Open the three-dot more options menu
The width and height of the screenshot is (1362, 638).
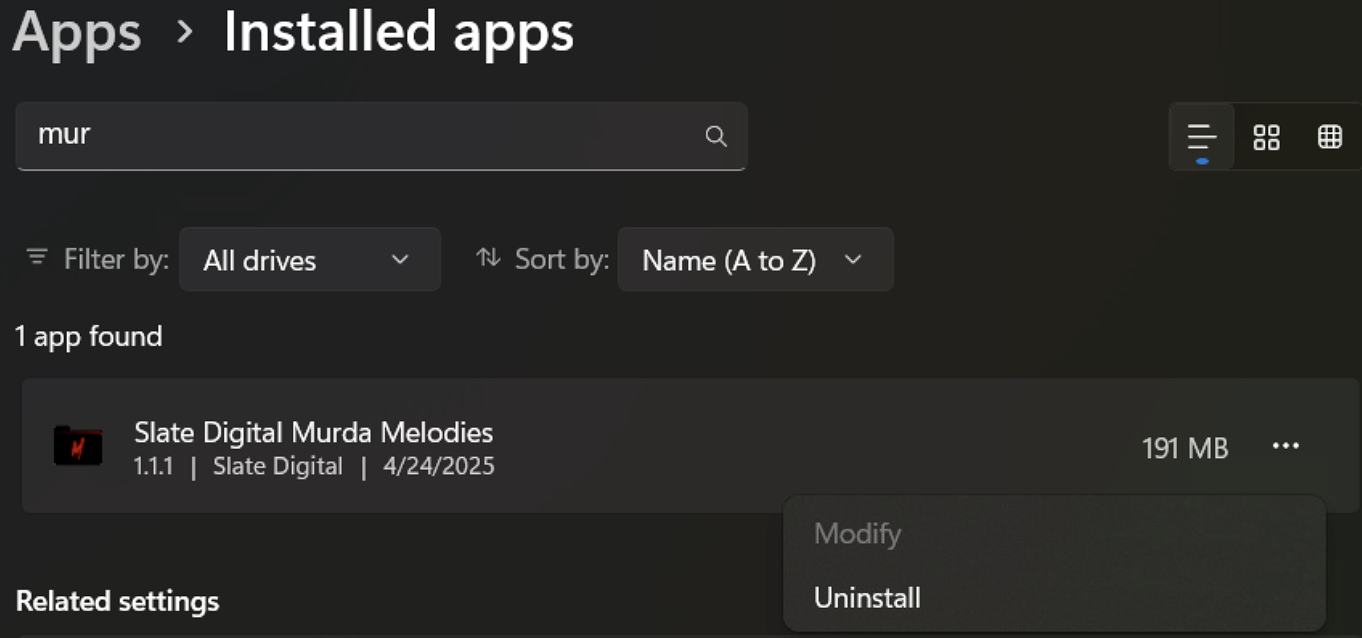click(1285, 446)
